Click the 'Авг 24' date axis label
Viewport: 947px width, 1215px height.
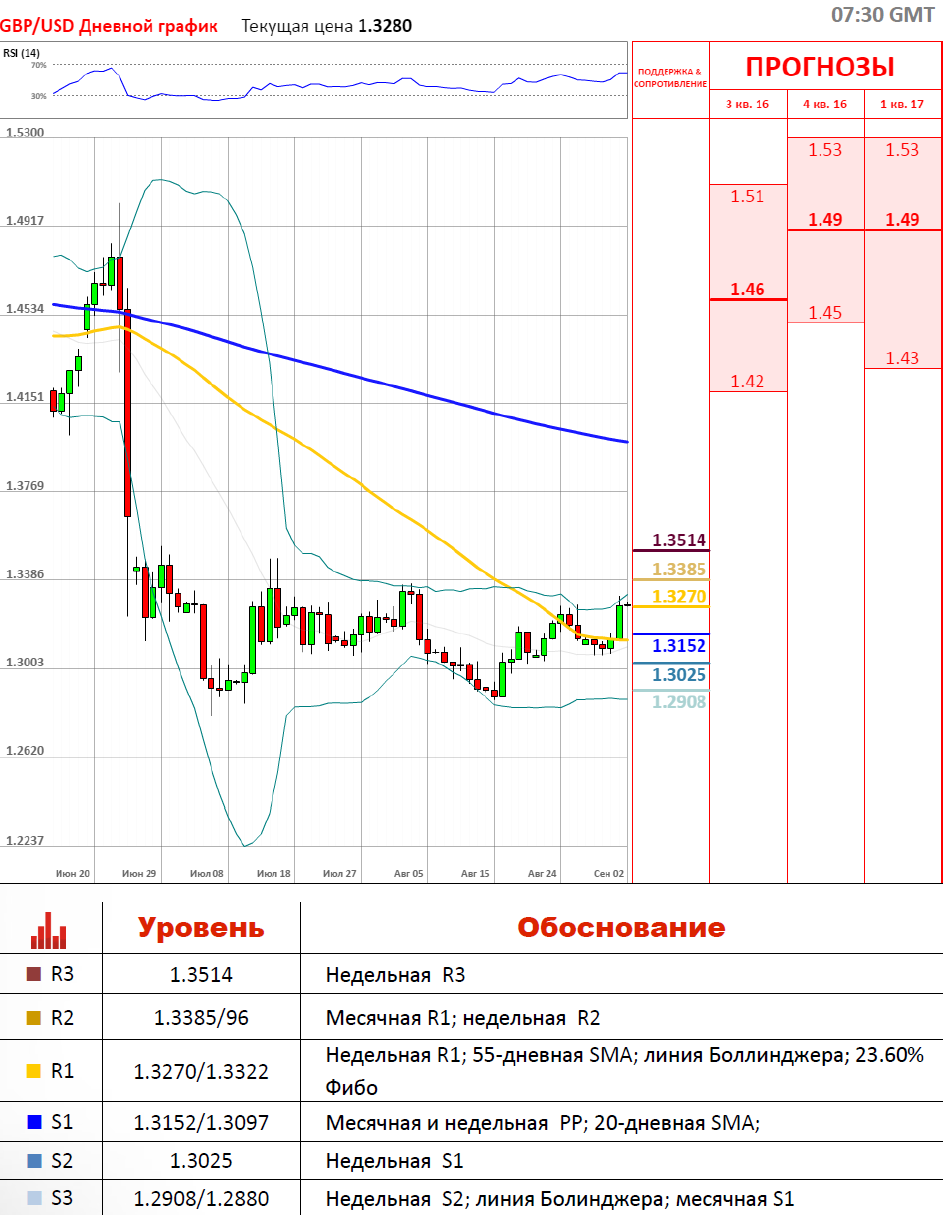click(542, 874)
